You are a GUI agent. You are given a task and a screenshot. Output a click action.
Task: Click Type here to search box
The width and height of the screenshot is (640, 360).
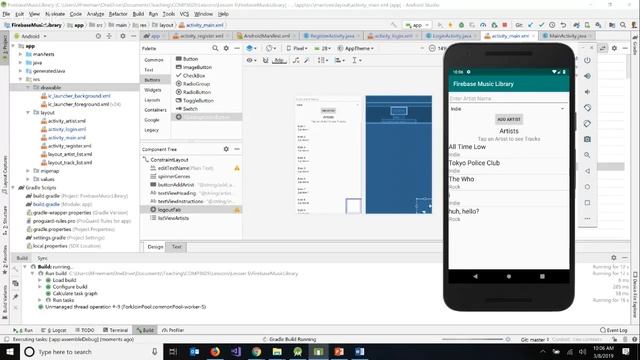coord(91,351)
